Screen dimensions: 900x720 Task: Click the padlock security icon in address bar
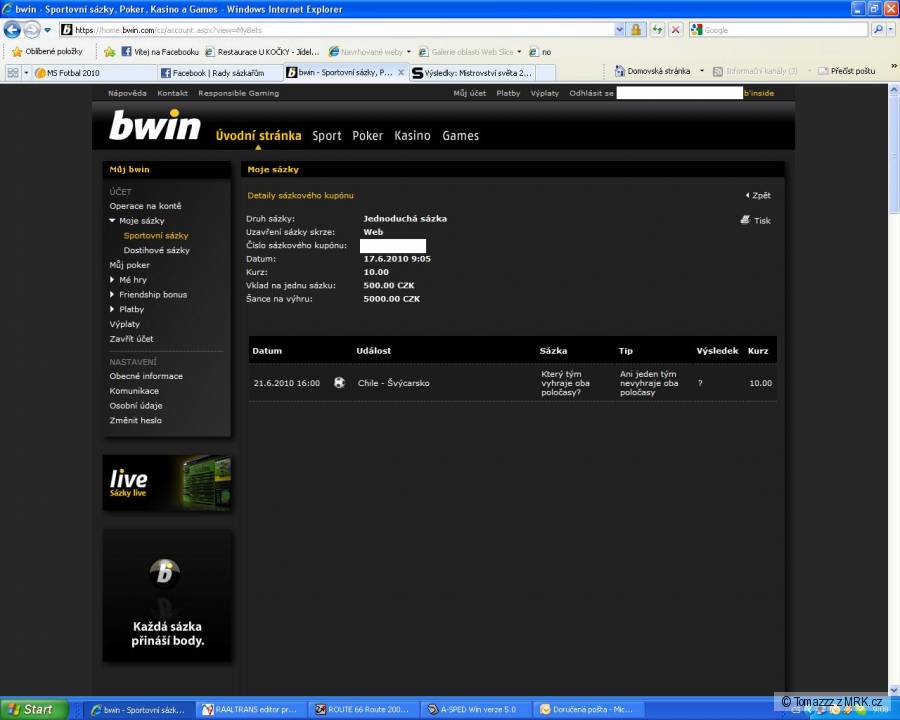(x=635, y=30)
